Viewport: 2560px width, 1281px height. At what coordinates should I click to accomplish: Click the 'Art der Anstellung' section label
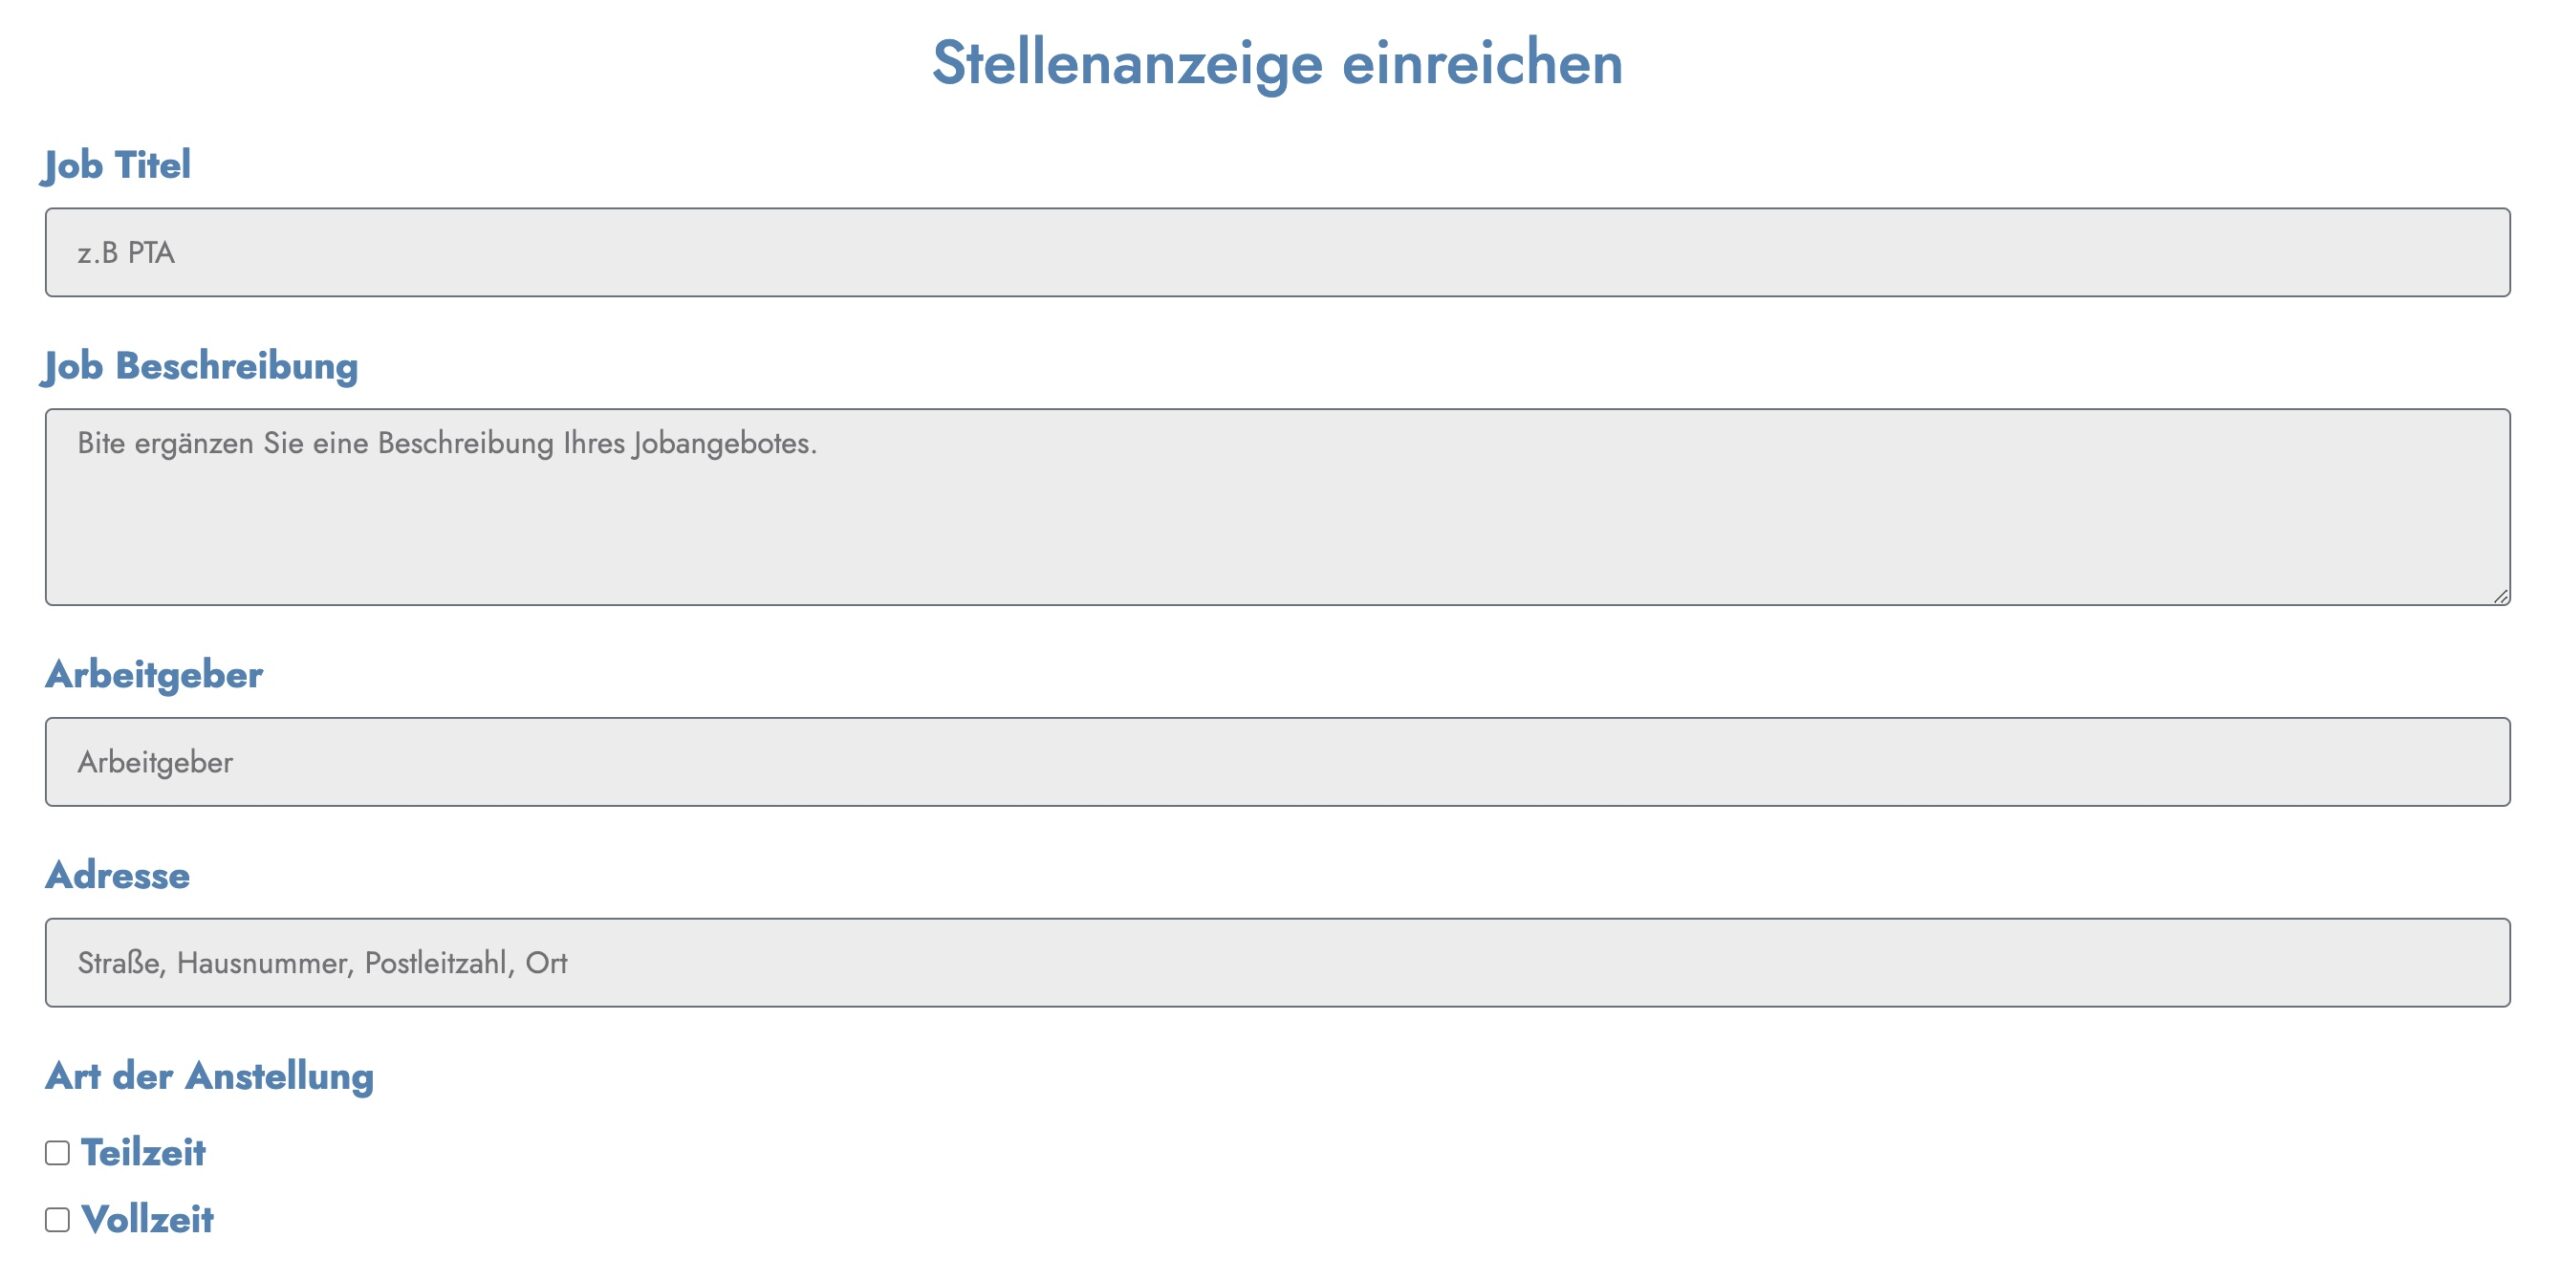pos(210,1077)
